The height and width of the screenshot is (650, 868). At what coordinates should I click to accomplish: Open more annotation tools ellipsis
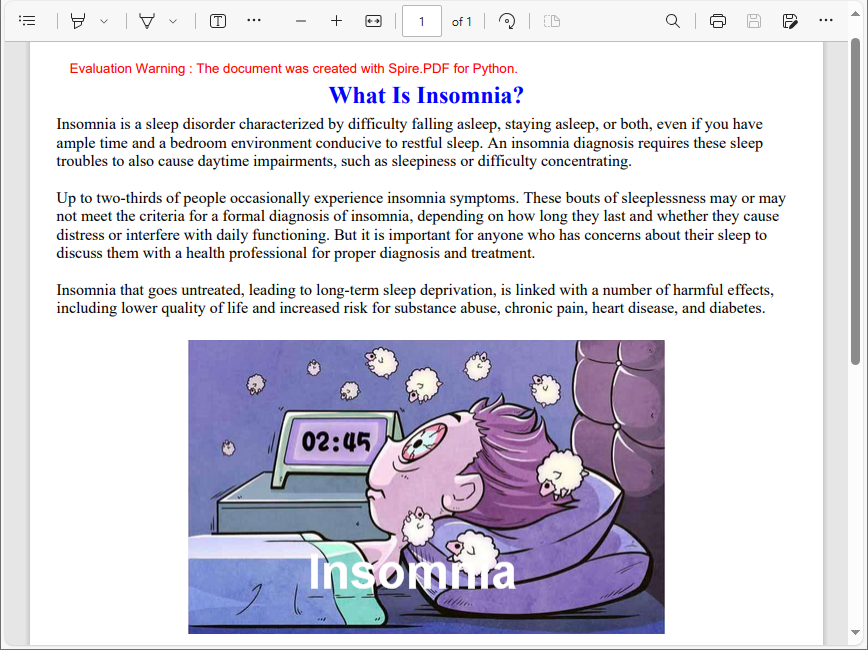point(254,20)
